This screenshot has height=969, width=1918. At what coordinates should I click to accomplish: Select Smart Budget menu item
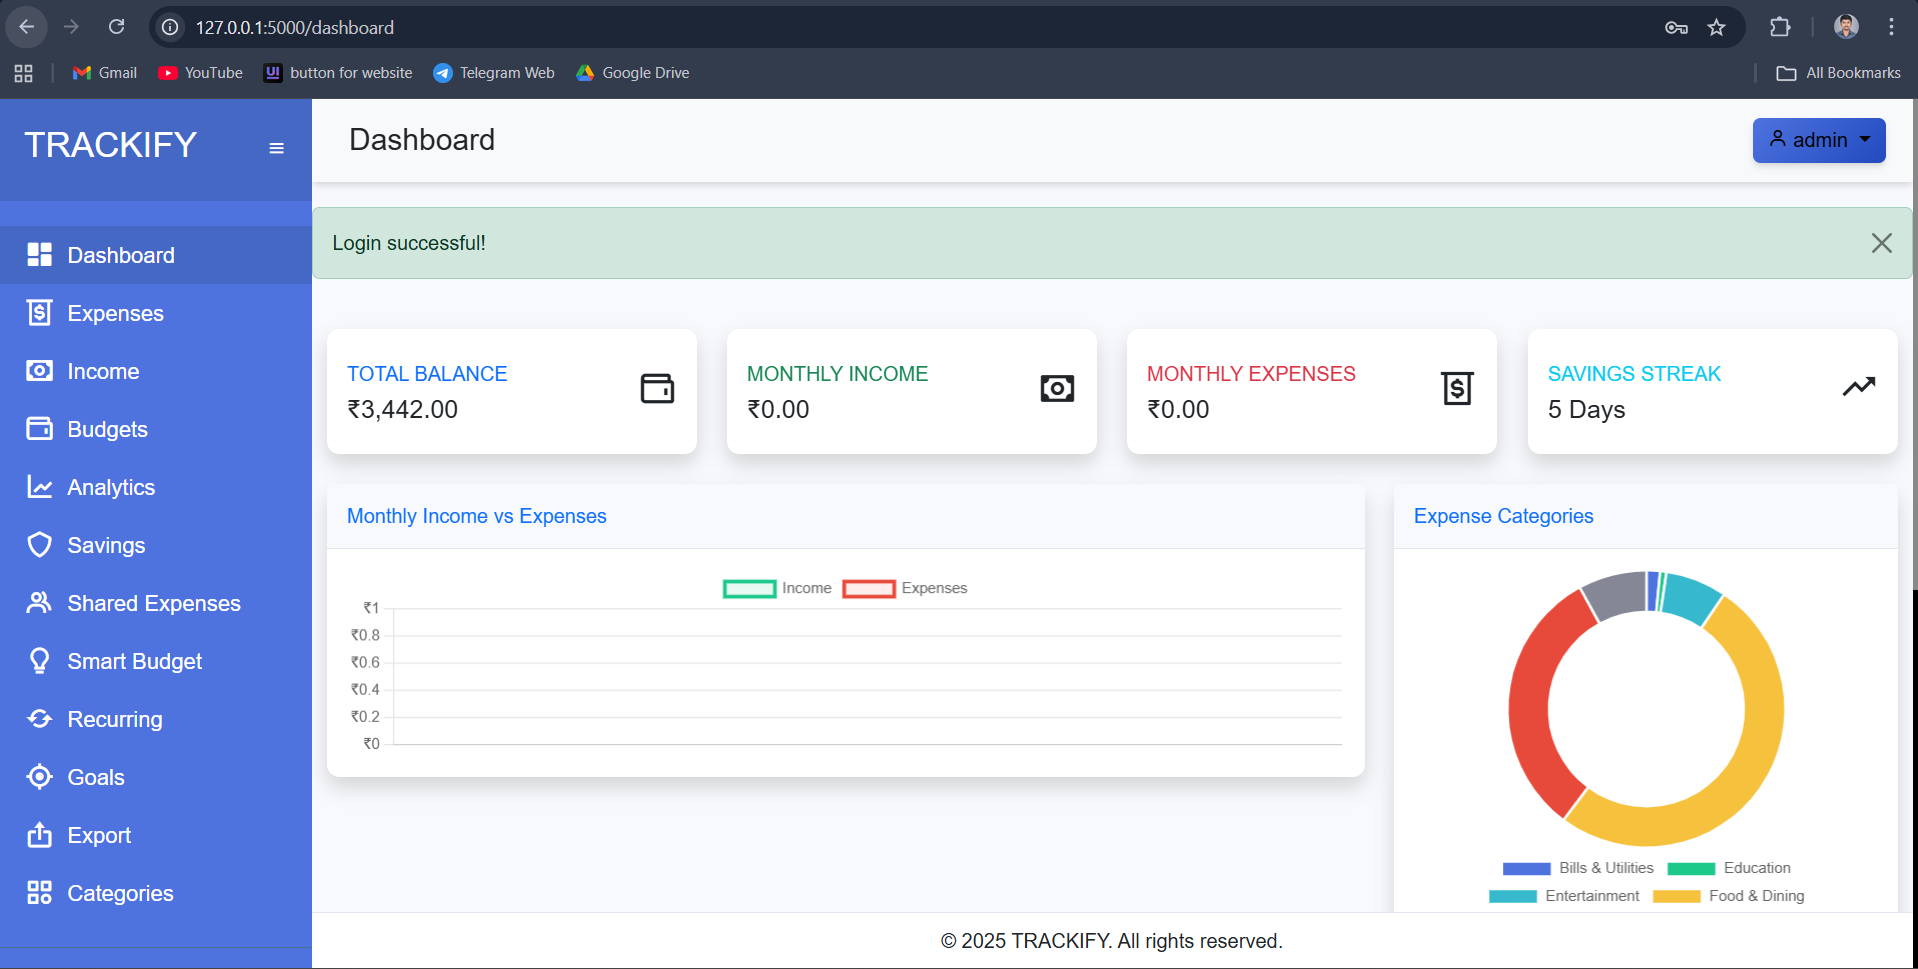click(x=156, y=661)
